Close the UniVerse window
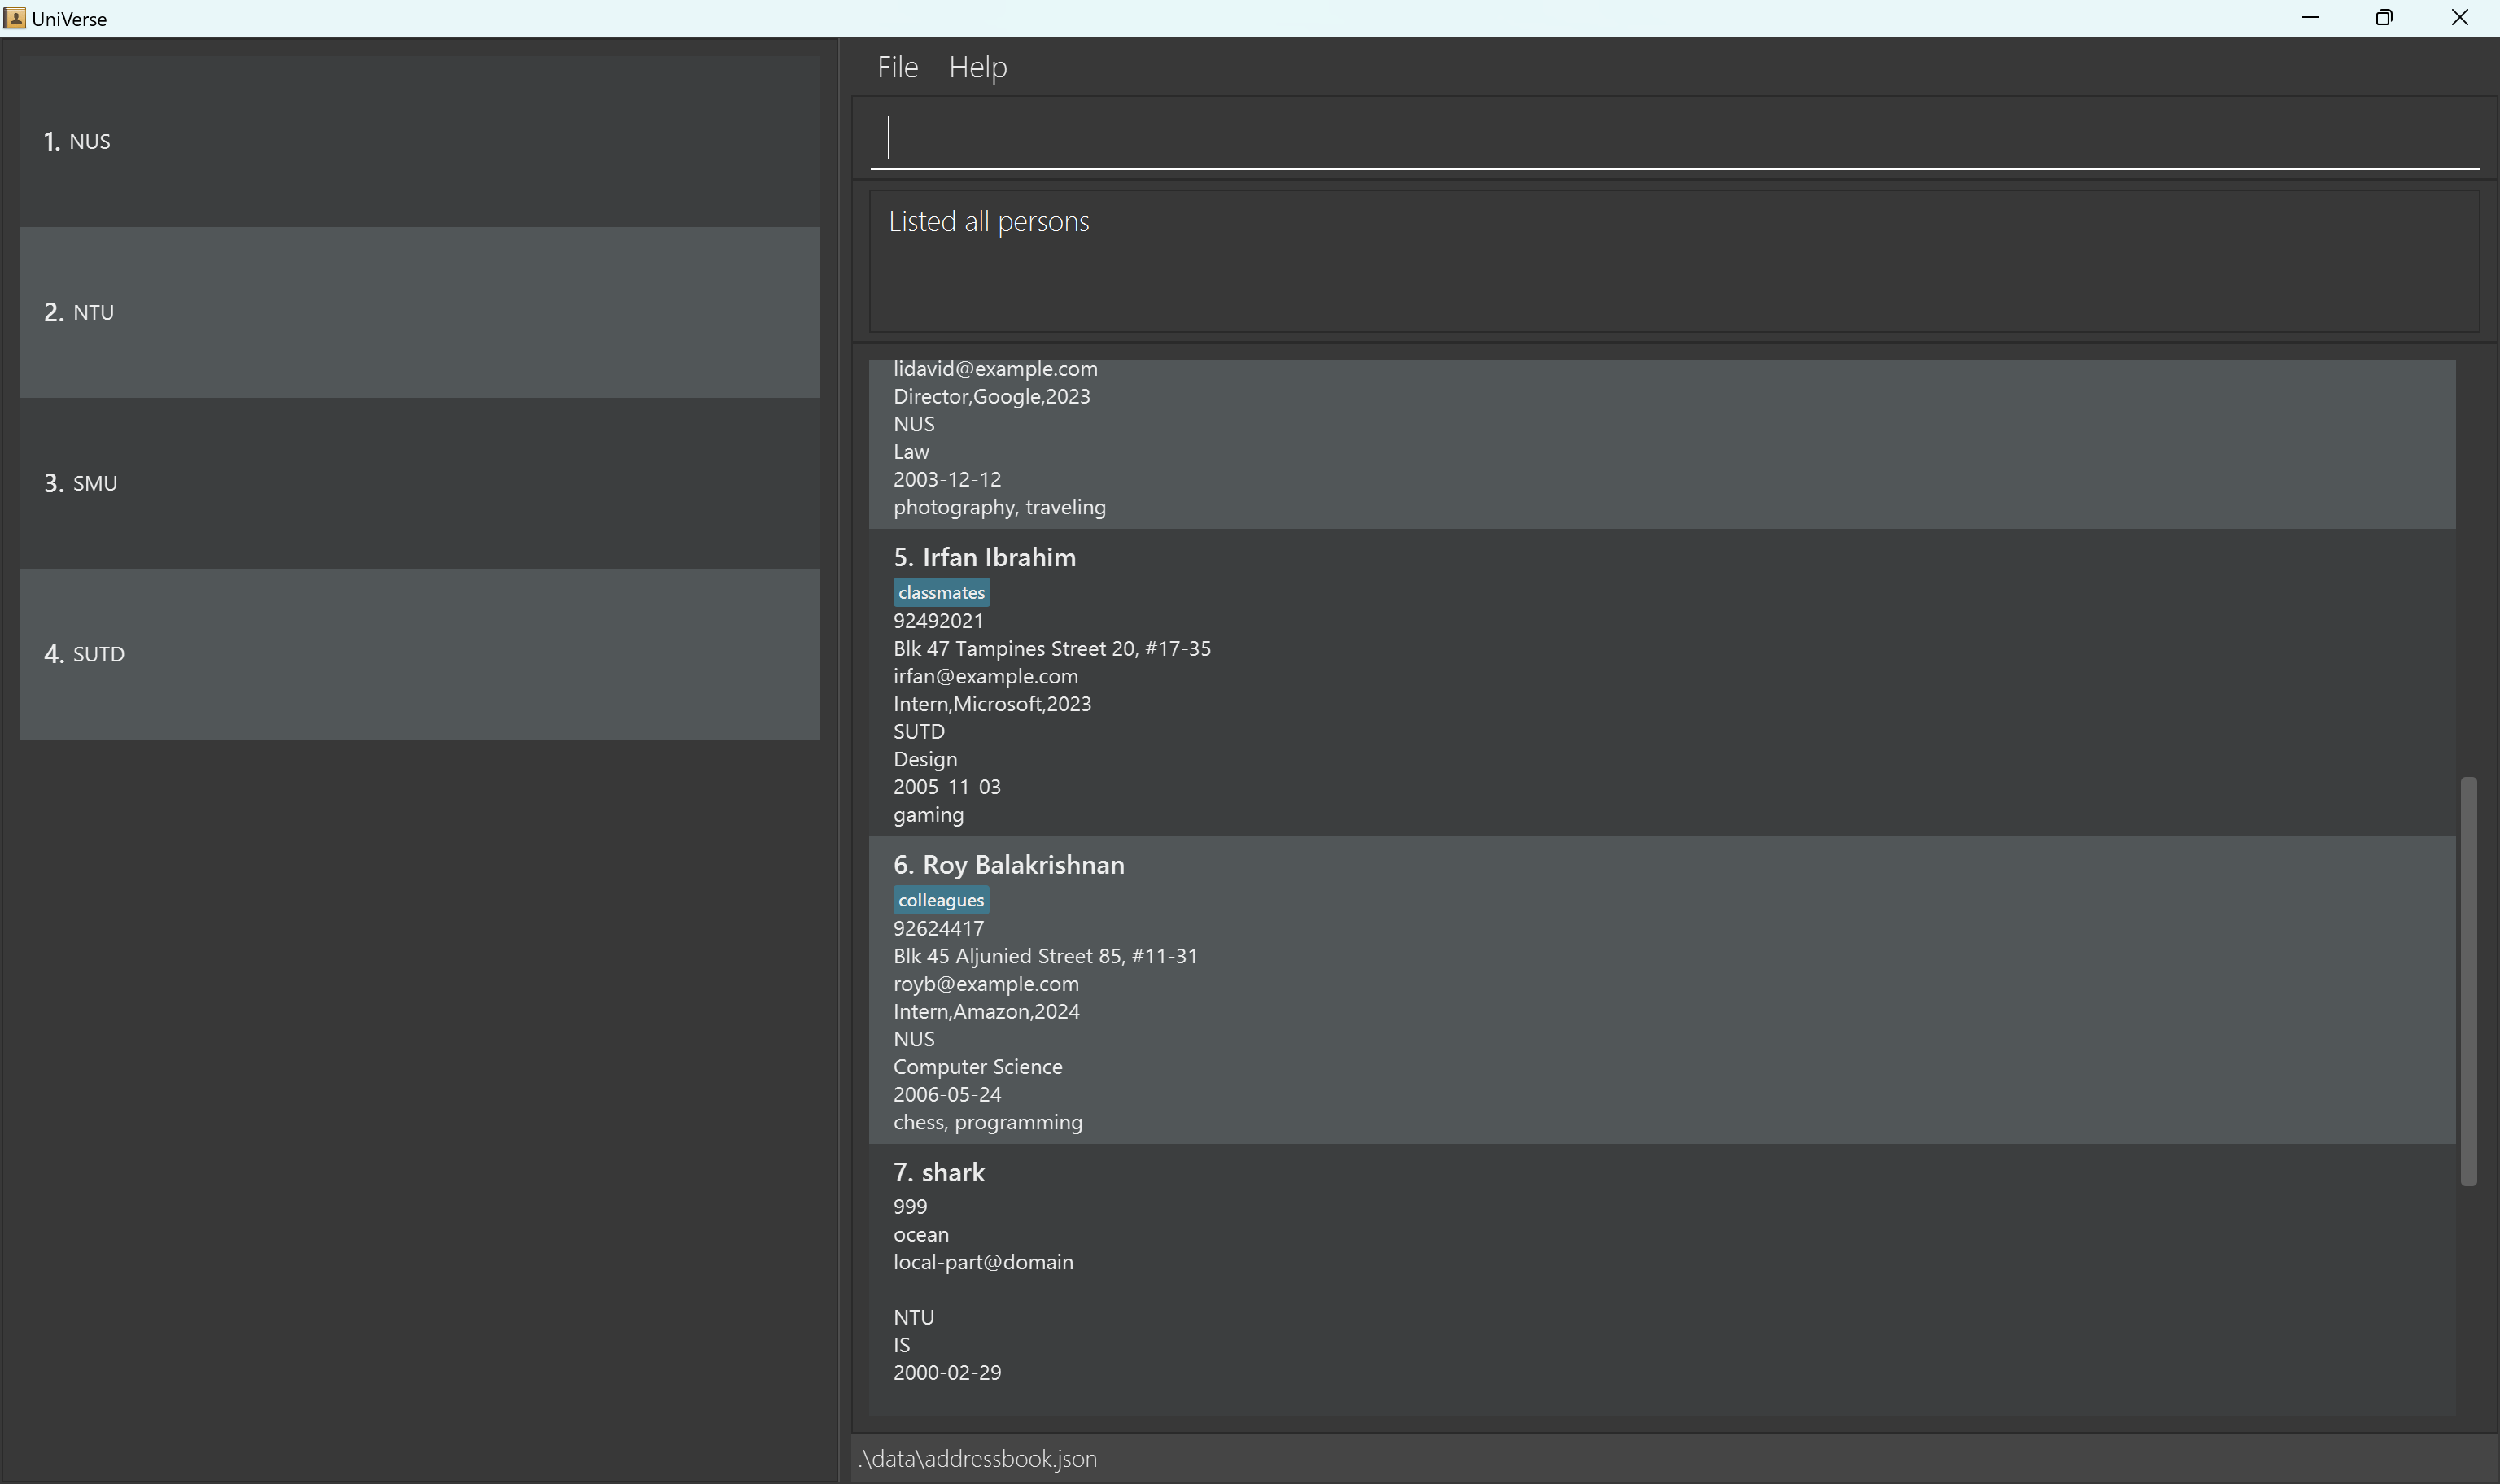Image resolution: width=2500 pixels, height=1484 pixels. pyautogui.click(x=2460, y=18)
